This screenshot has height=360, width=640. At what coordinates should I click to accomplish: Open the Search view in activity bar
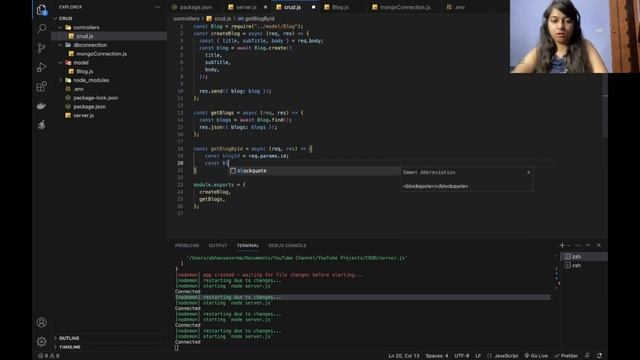(41, 29)
